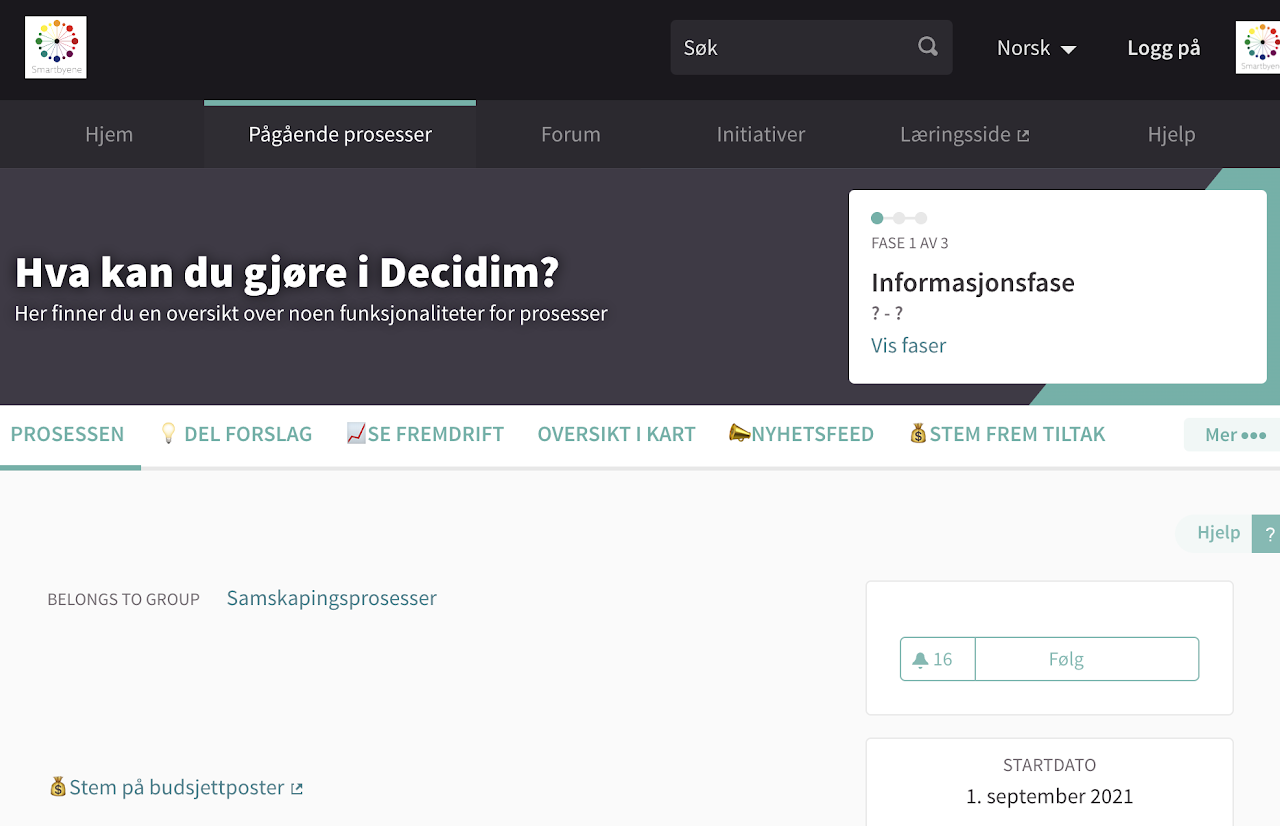Open the Læringsside menu item
Image resolution: width=1280 pixels, height=826 pixels.
965,134
